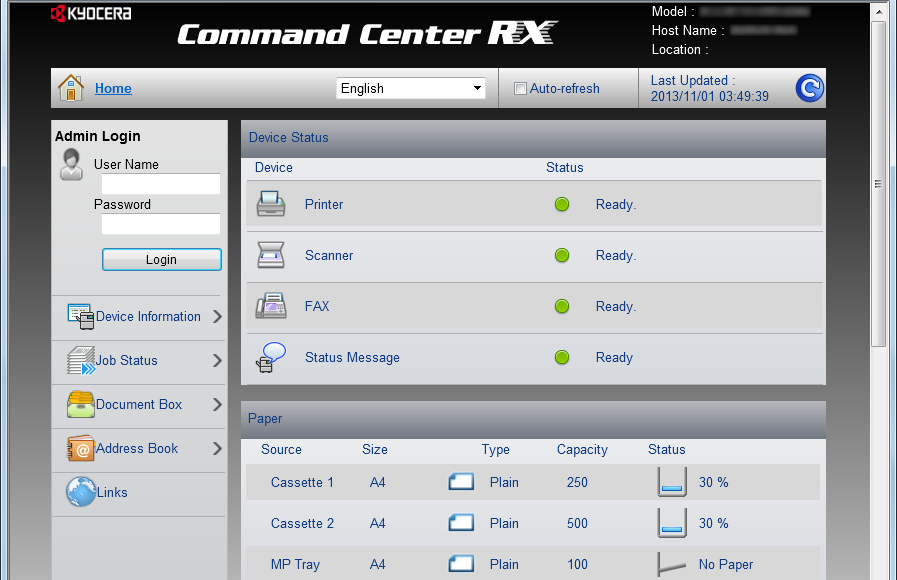The height and width of the screenshot is (580, 897).
Task: Click the capacity value 500
Action: (577, 523)
